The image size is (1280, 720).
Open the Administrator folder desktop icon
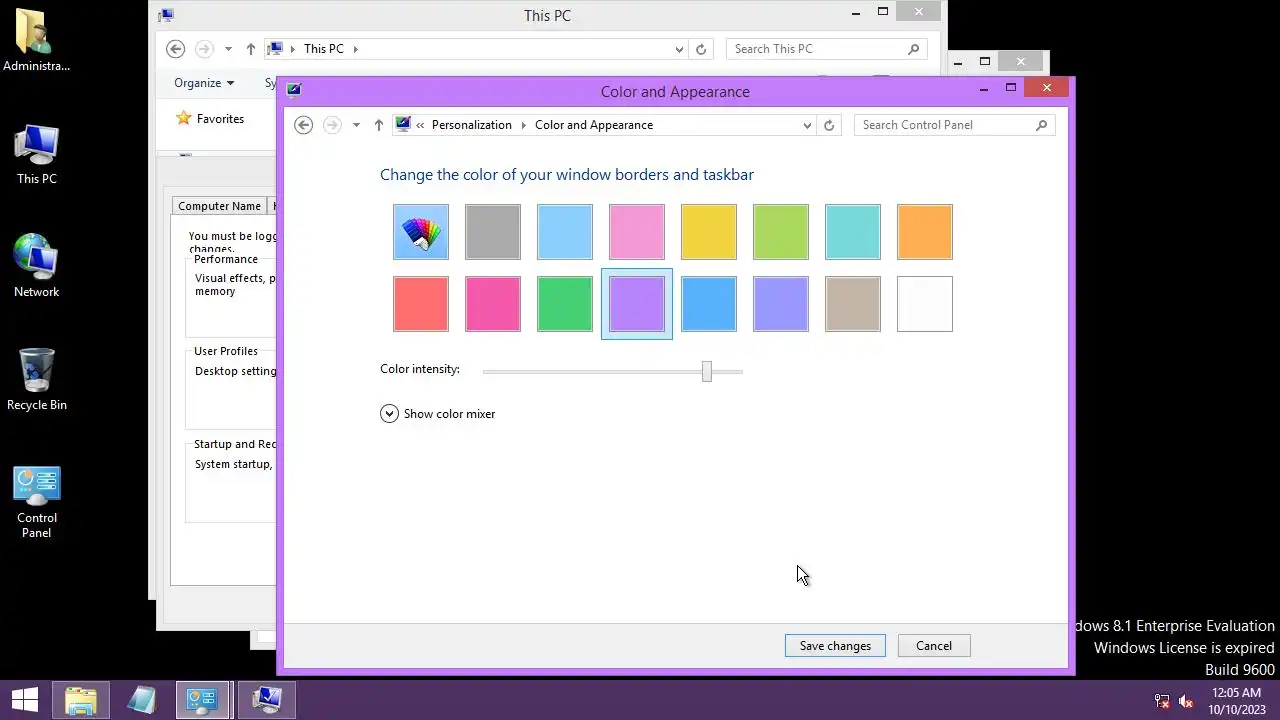[37, 40]
